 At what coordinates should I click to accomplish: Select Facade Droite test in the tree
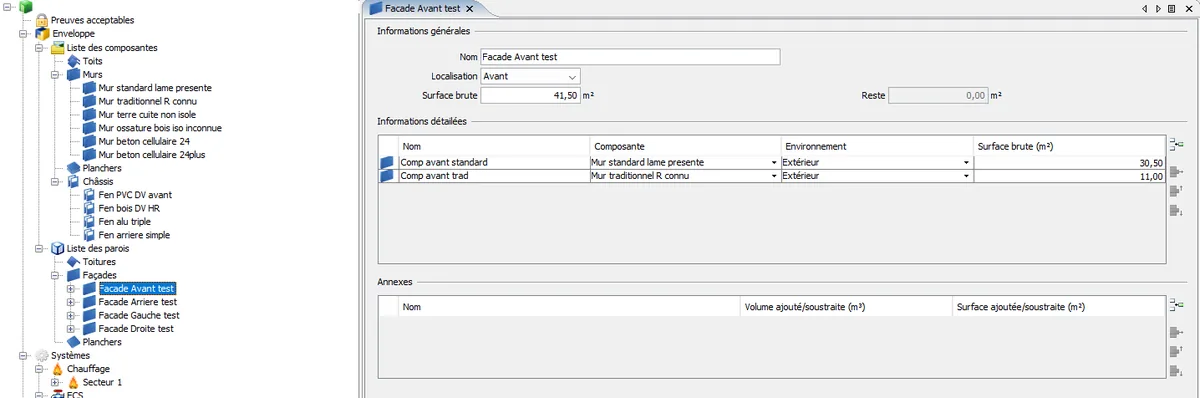tap(136, 328)
